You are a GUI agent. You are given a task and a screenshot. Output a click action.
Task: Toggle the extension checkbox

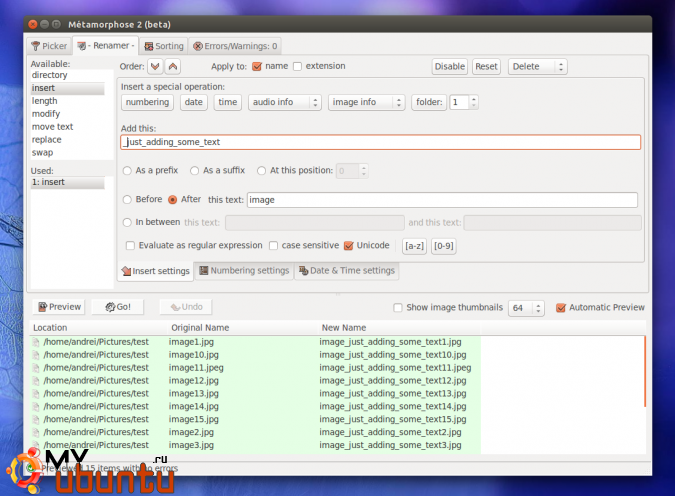tap(297, 67)
